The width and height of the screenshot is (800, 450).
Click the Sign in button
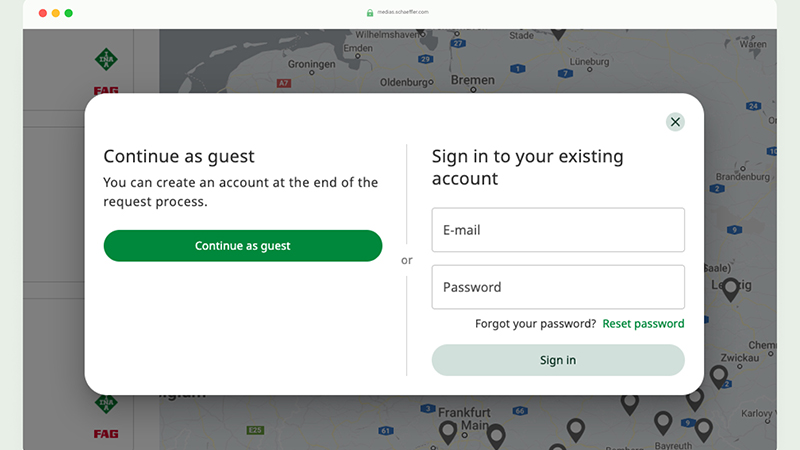pyautogui.click(x=558, y=360)
